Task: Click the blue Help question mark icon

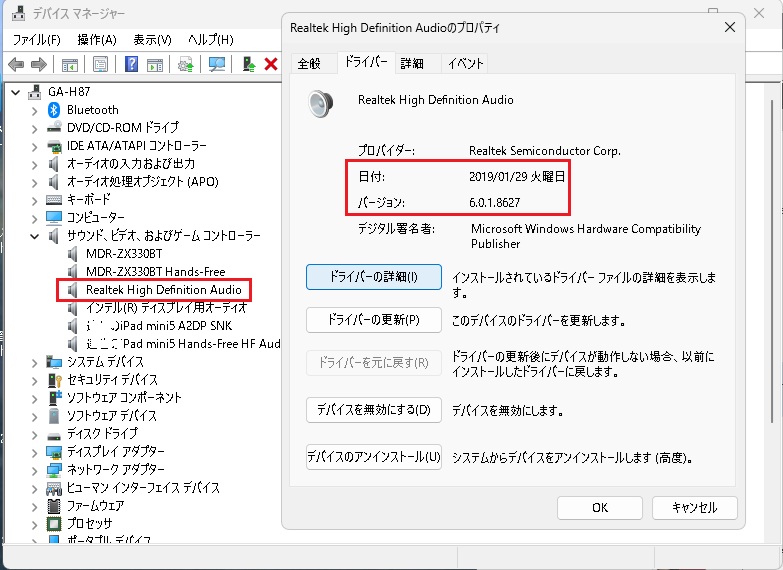Action: [131, 64]
